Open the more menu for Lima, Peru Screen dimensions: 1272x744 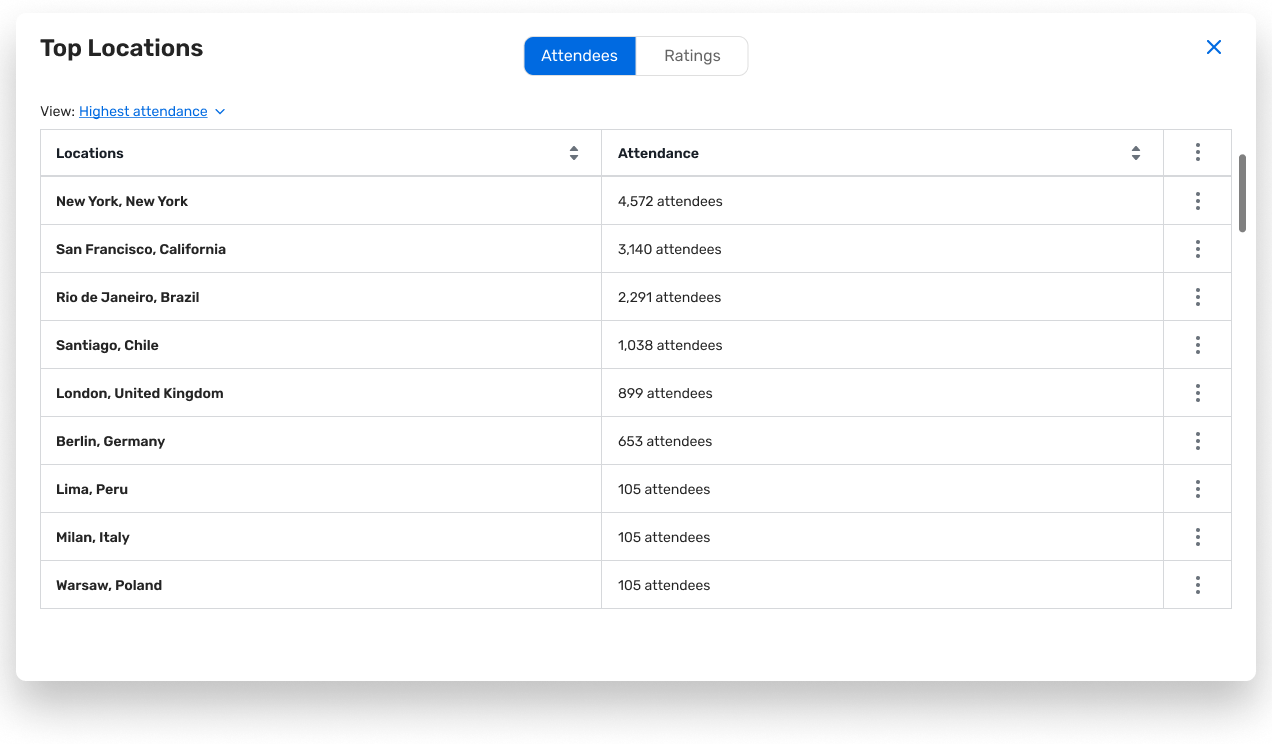(1197, 489)
